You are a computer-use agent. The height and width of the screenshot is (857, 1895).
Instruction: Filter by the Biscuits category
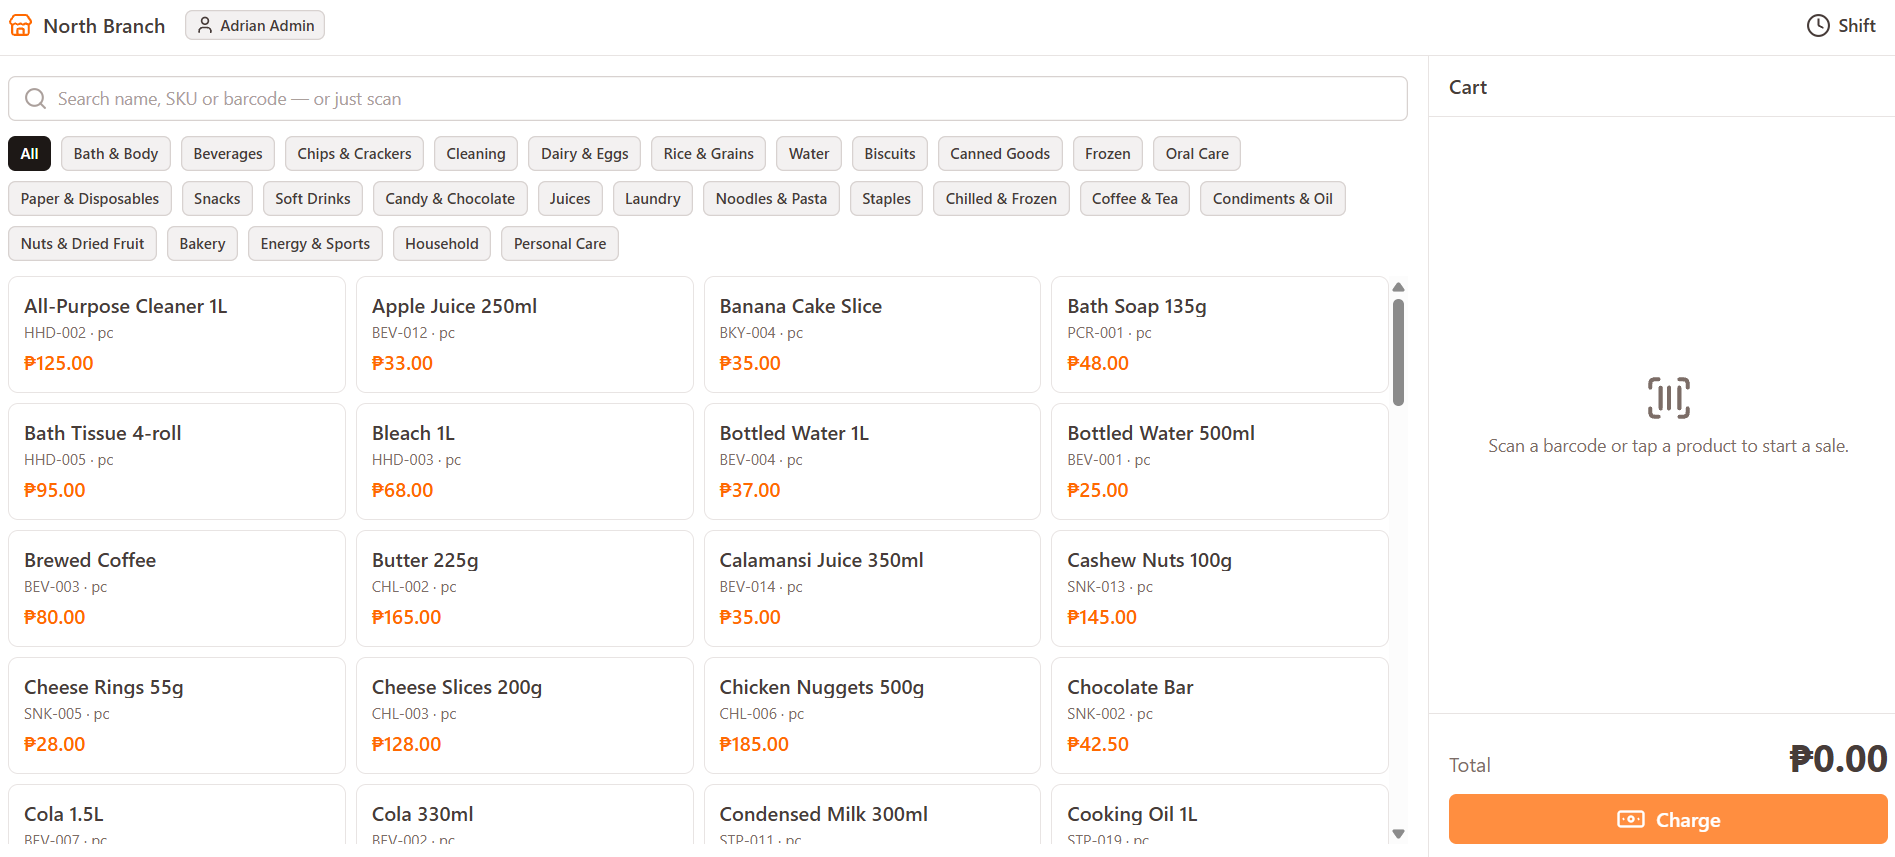[x=890, y=154]
